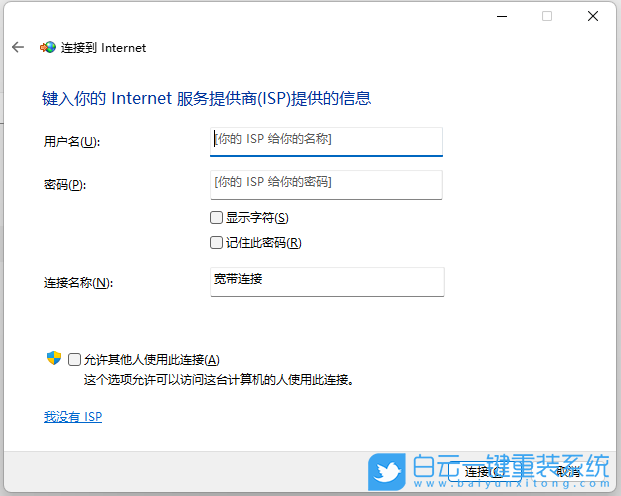This screenshot has height=496, width=621.
Task: Open the 我没有 ISP link
Action: click(73, 417)
